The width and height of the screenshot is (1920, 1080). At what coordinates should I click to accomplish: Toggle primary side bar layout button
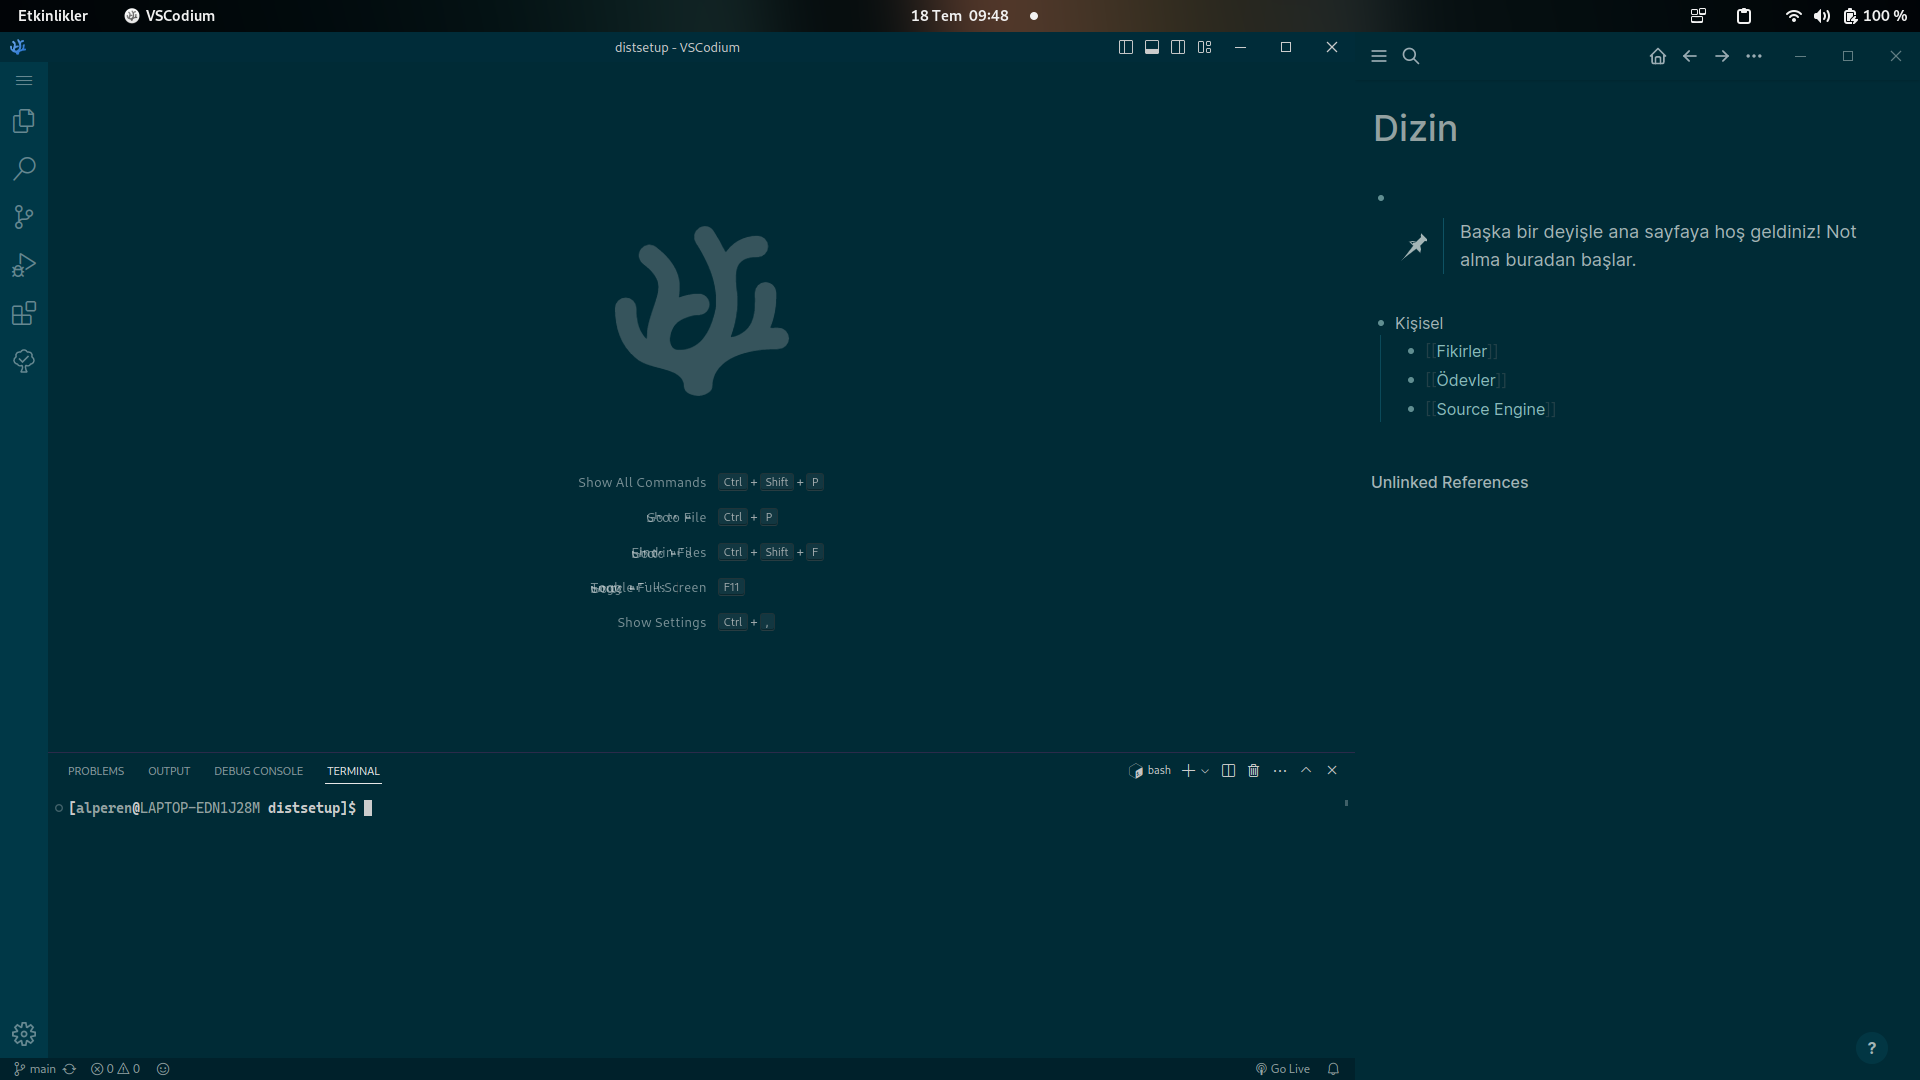pos(1125,47)
